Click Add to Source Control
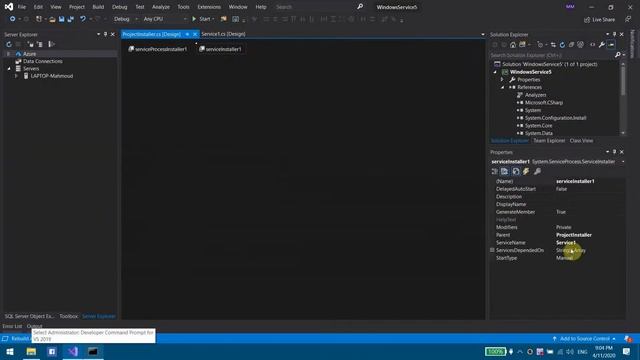640x360 pixels. (584, 339)
